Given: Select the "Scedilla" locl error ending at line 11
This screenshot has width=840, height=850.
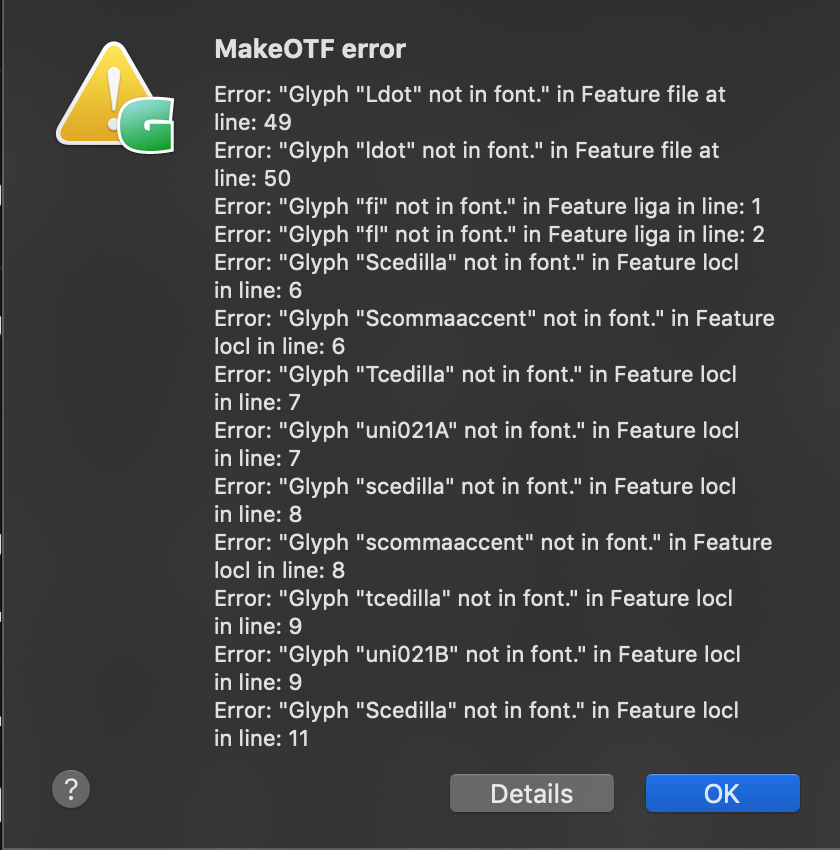Looking at the screenshot, I should pyautogui.click(x=476, y=724).
